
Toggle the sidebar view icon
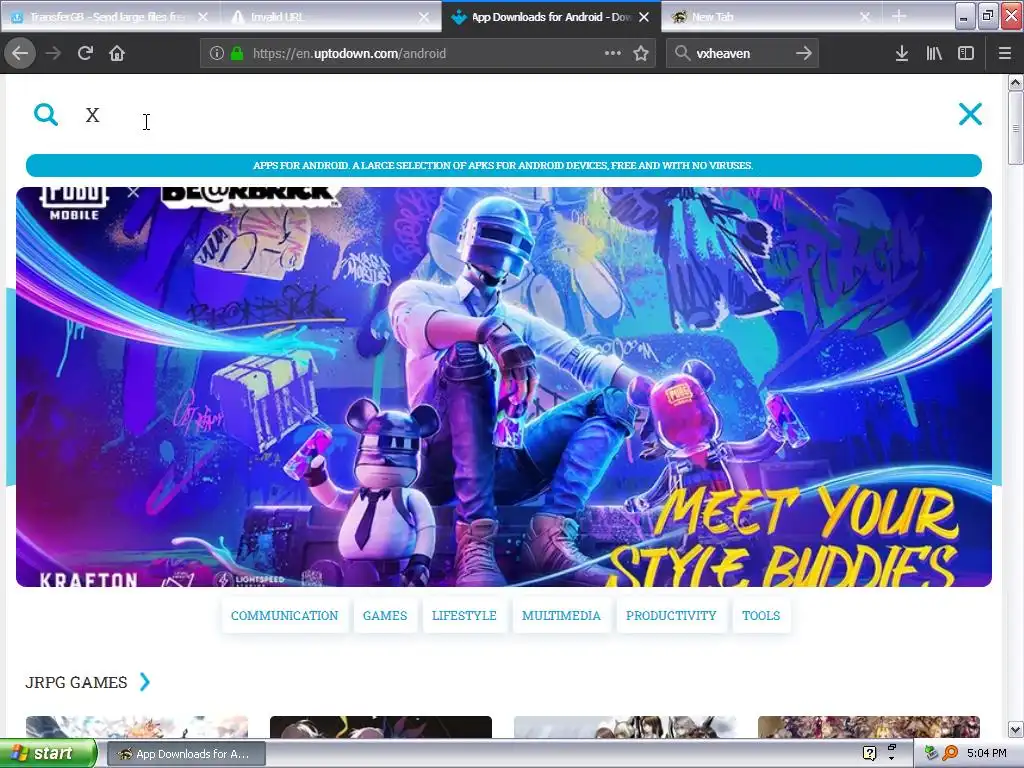click(x=966, y=54)
